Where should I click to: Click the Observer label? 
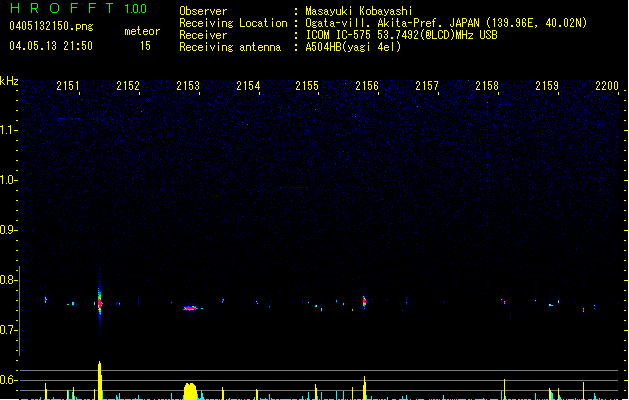coord(203,11)
